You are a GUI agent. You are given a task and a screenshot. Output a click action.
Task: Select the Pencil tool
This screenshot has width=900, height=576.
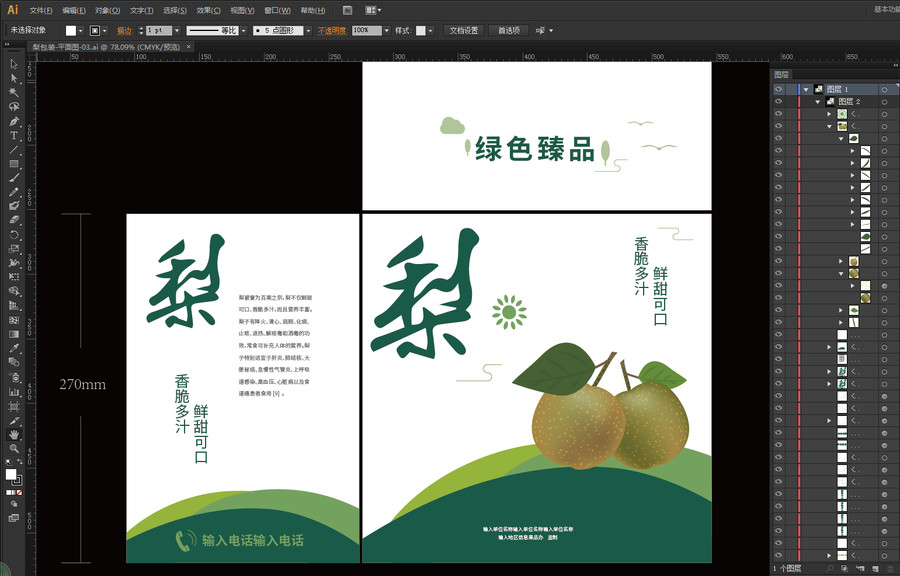pos(14,192)
